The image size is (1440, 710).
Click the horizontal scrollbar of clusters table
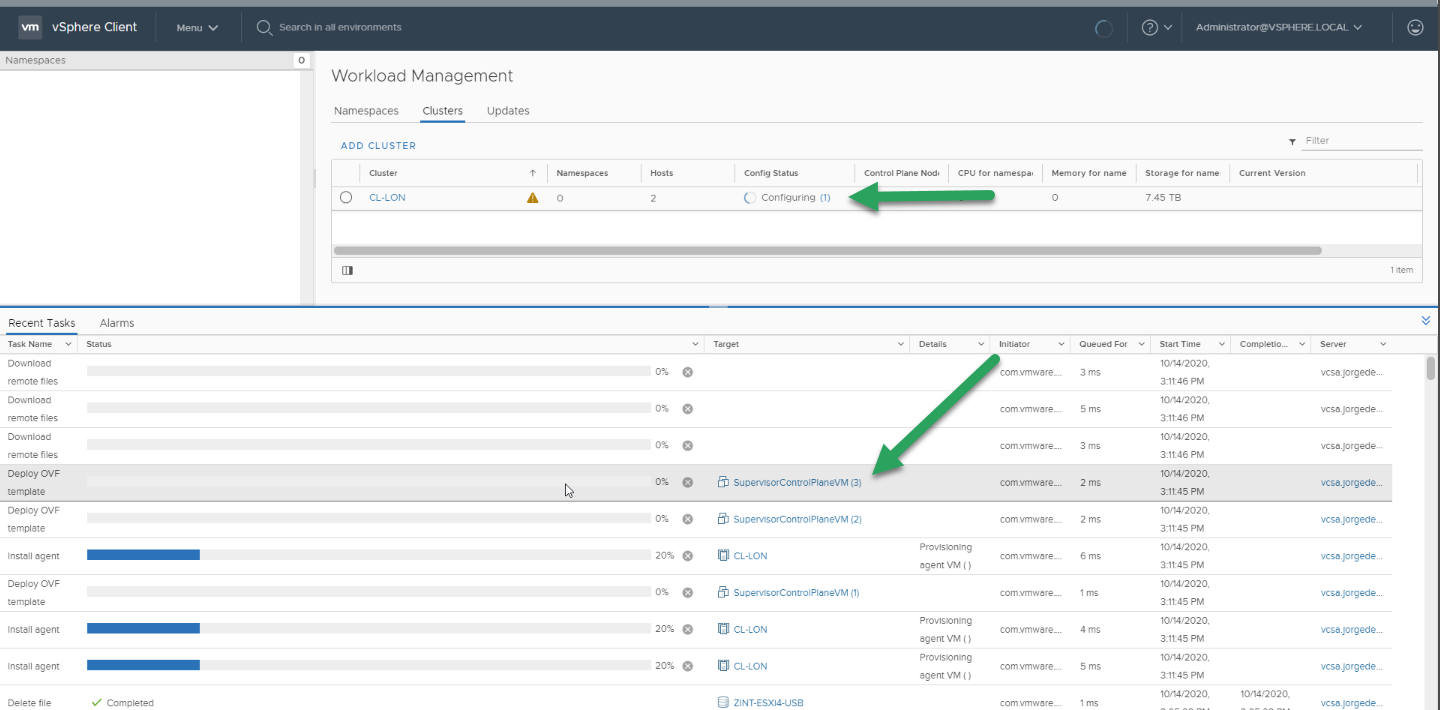click(x=827, y=250)
